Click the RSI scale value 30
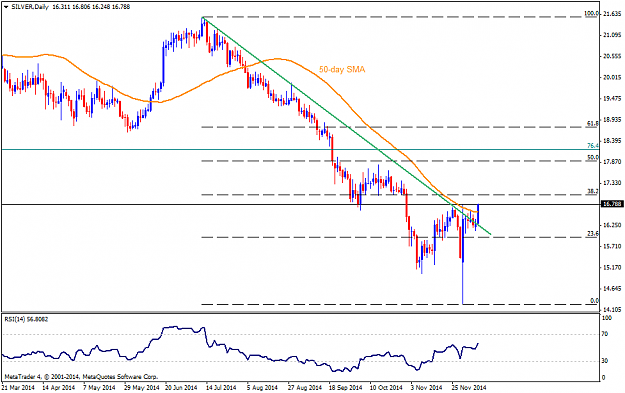Image resolution: width=625 pixels, height=393 pixels. pyautogui.click(x=605, y=361)
